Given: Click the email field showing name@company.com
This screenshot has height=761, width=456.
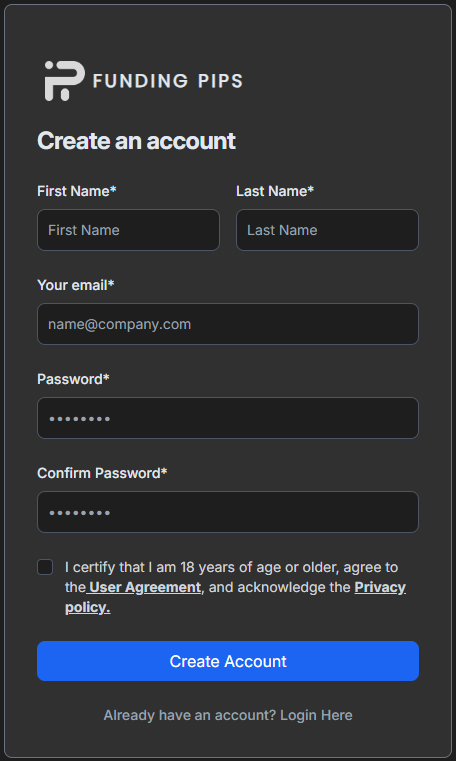Looking at the screenshot, I should tap(228, 324).
